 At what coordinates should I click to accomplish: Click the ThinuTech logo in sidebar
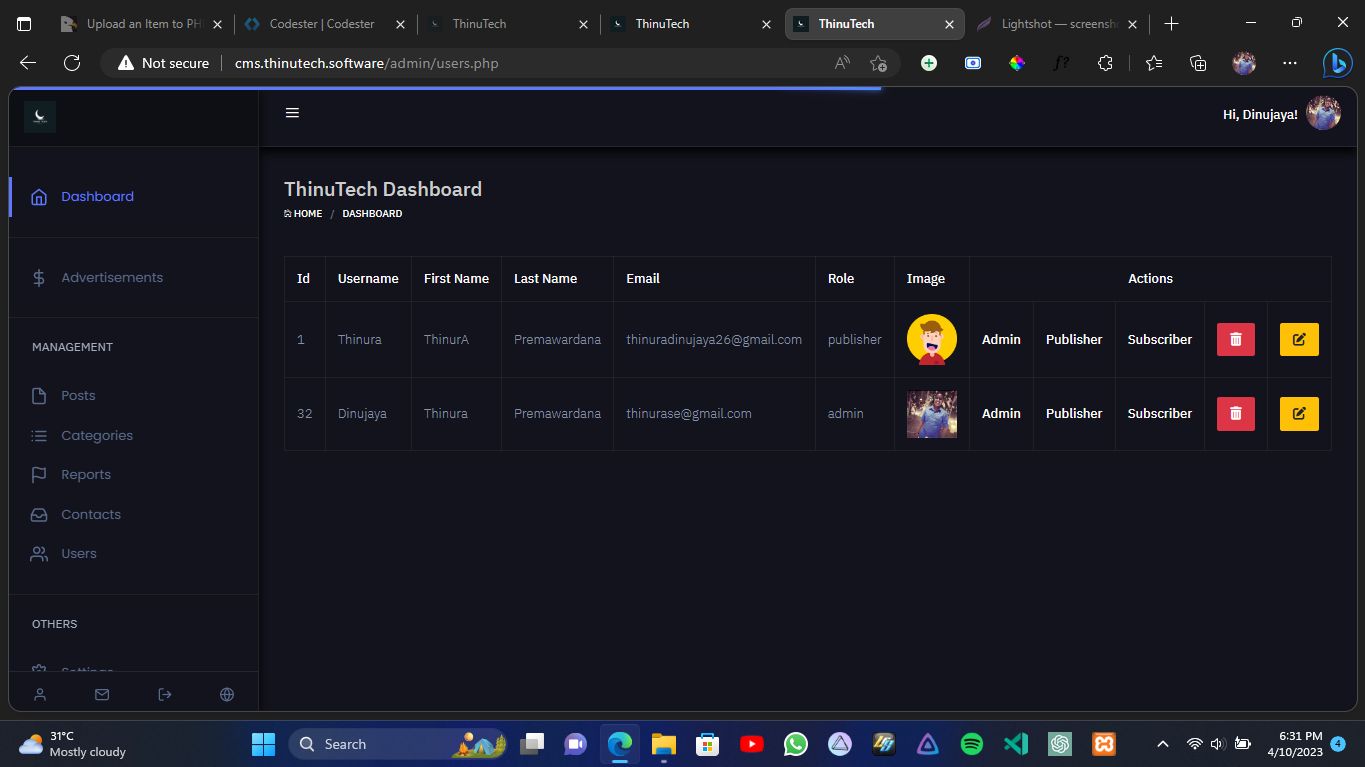(x=40, y=117)
